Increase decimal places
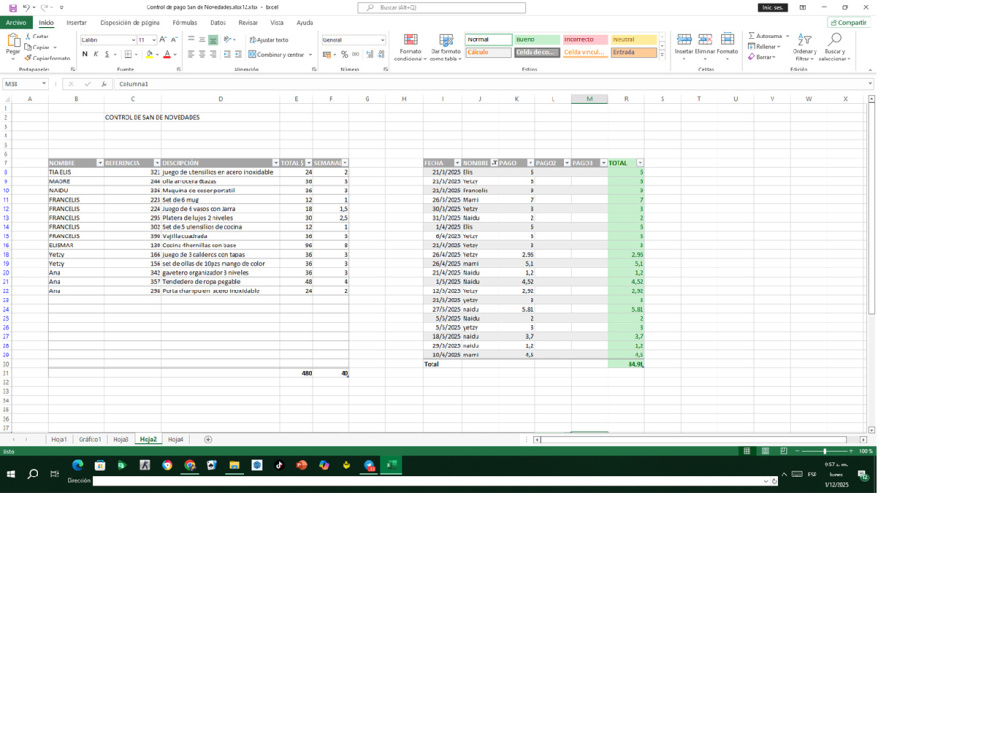The height and width of the screenshot is (750, 1000). click(369, 54)
